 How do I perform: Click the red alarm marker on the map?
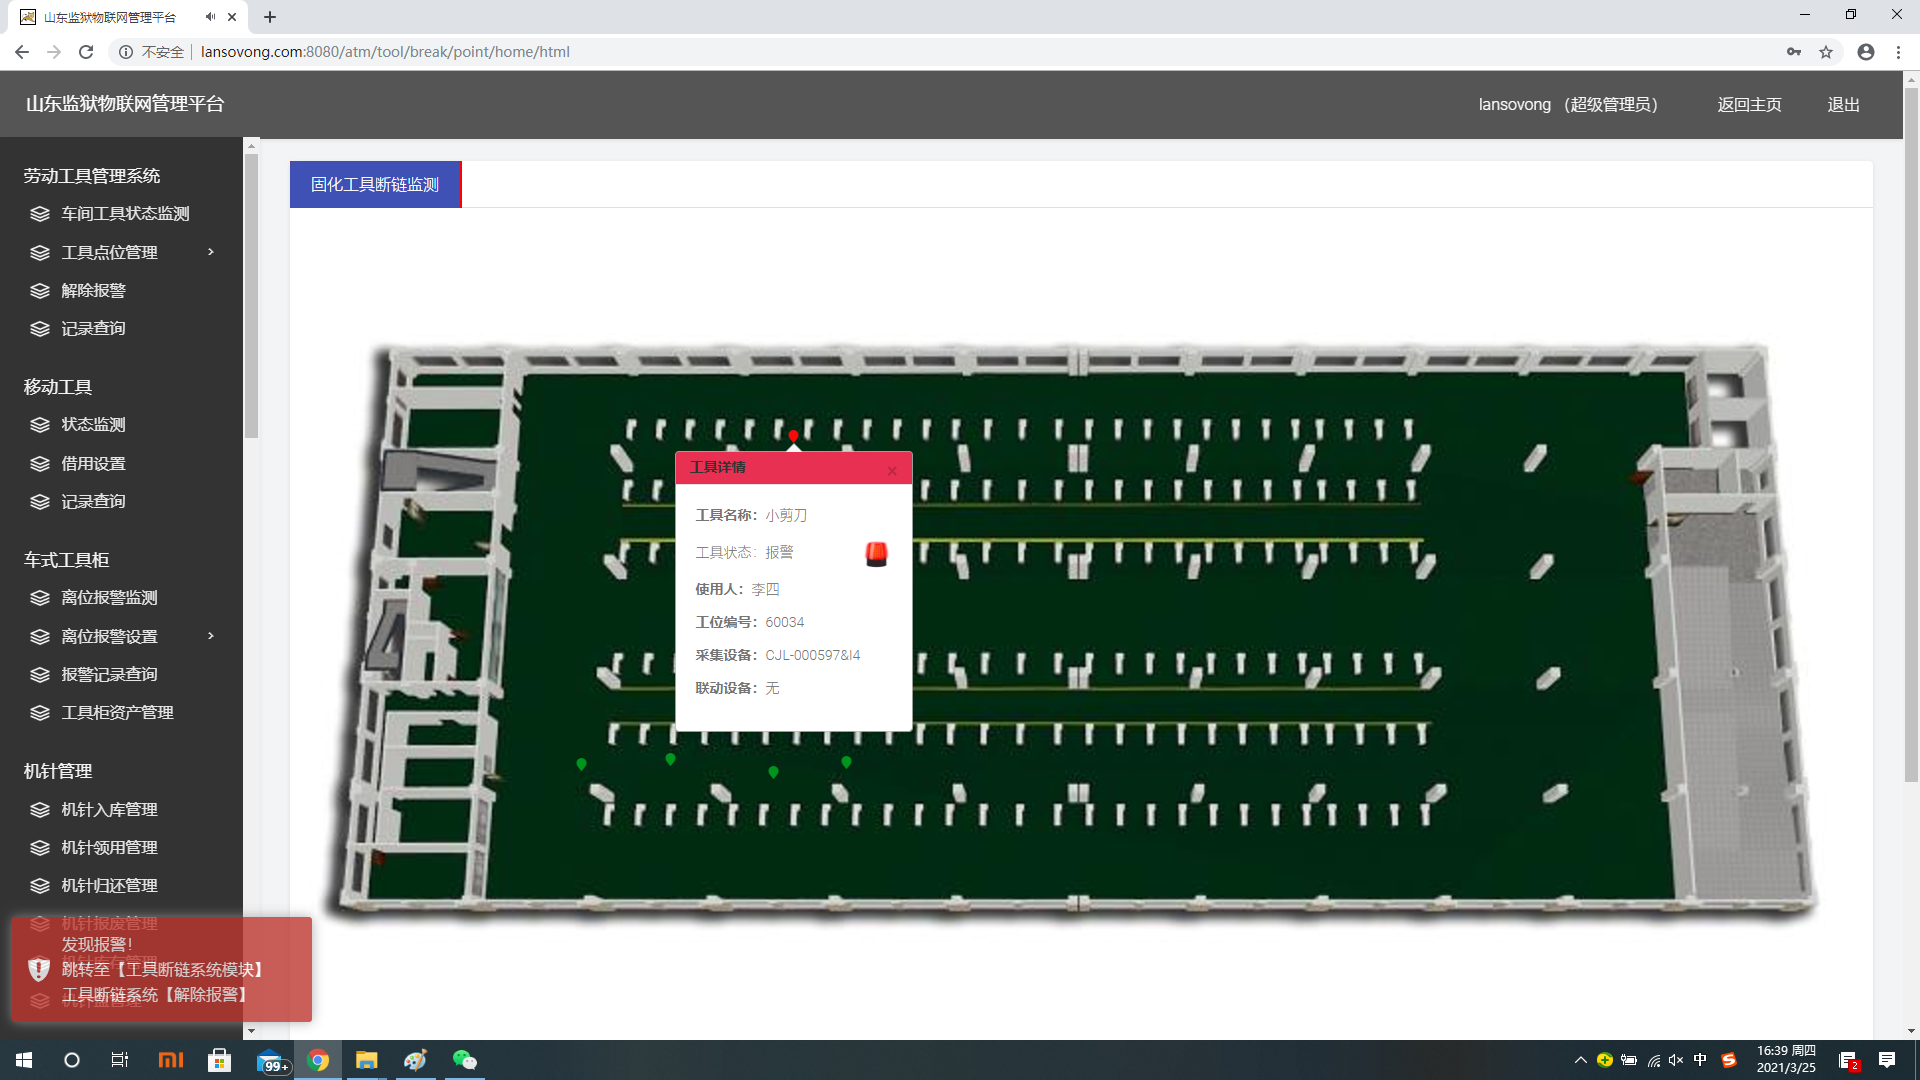coord(793,436)
